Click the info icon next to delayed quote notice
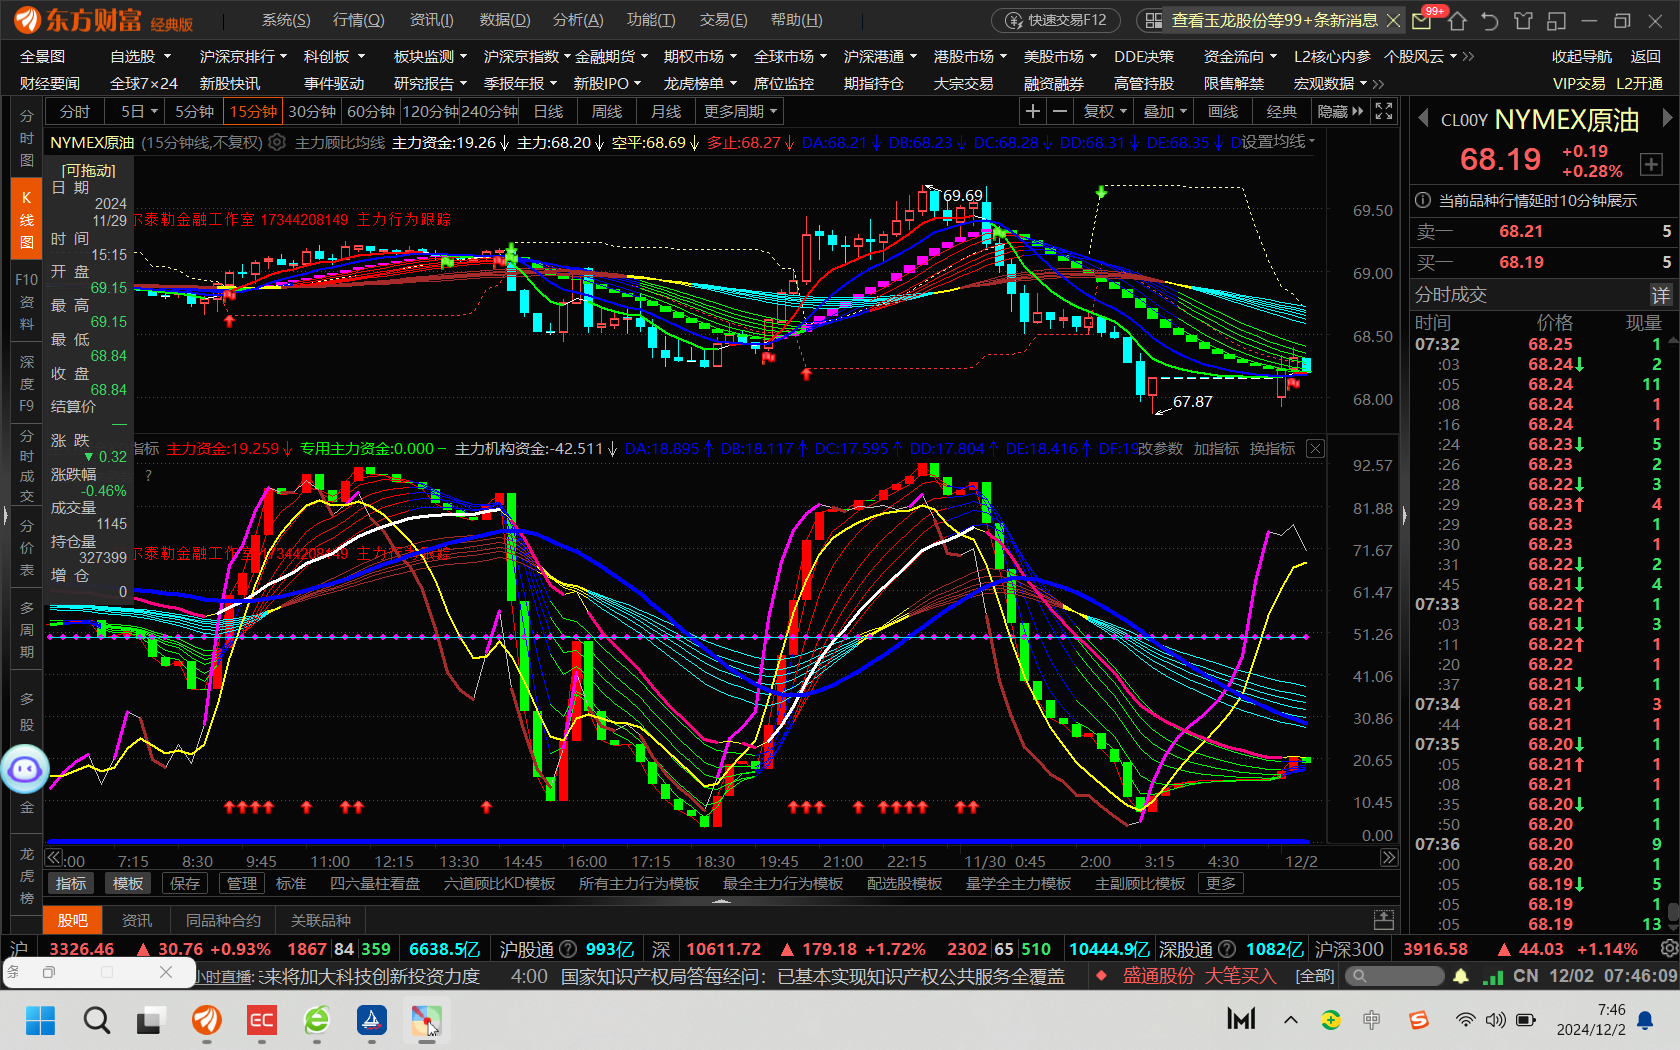 [1423, 200]
